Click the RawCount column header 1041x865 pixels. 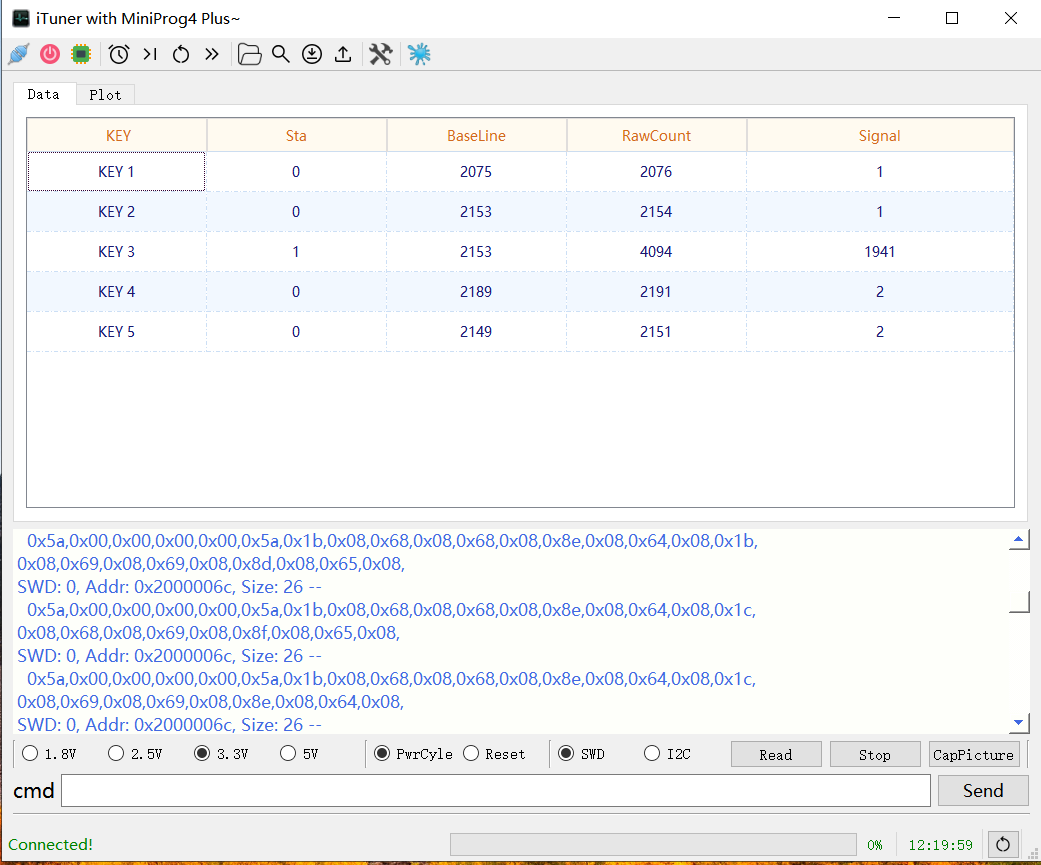tap(657, 135)
